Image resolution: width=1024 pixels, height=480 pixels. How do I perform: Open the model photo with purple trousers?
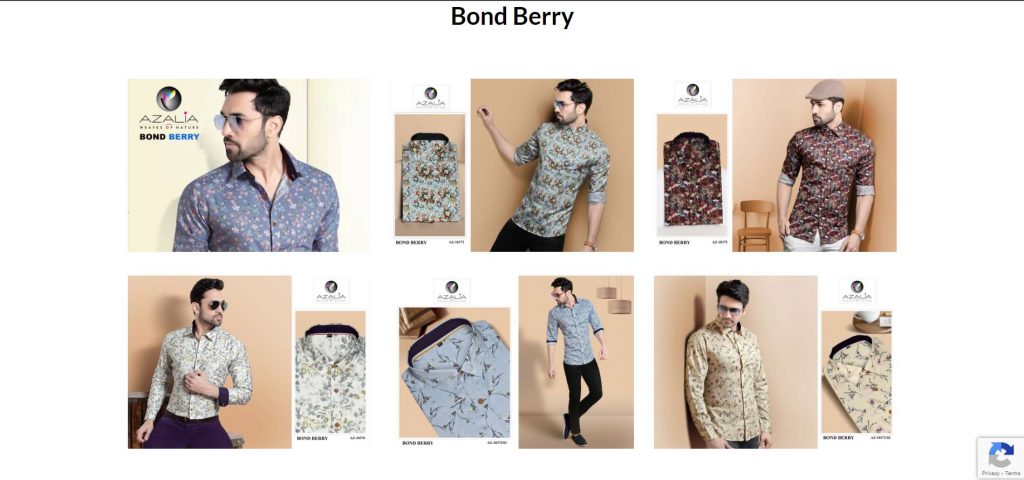[210, 362]
